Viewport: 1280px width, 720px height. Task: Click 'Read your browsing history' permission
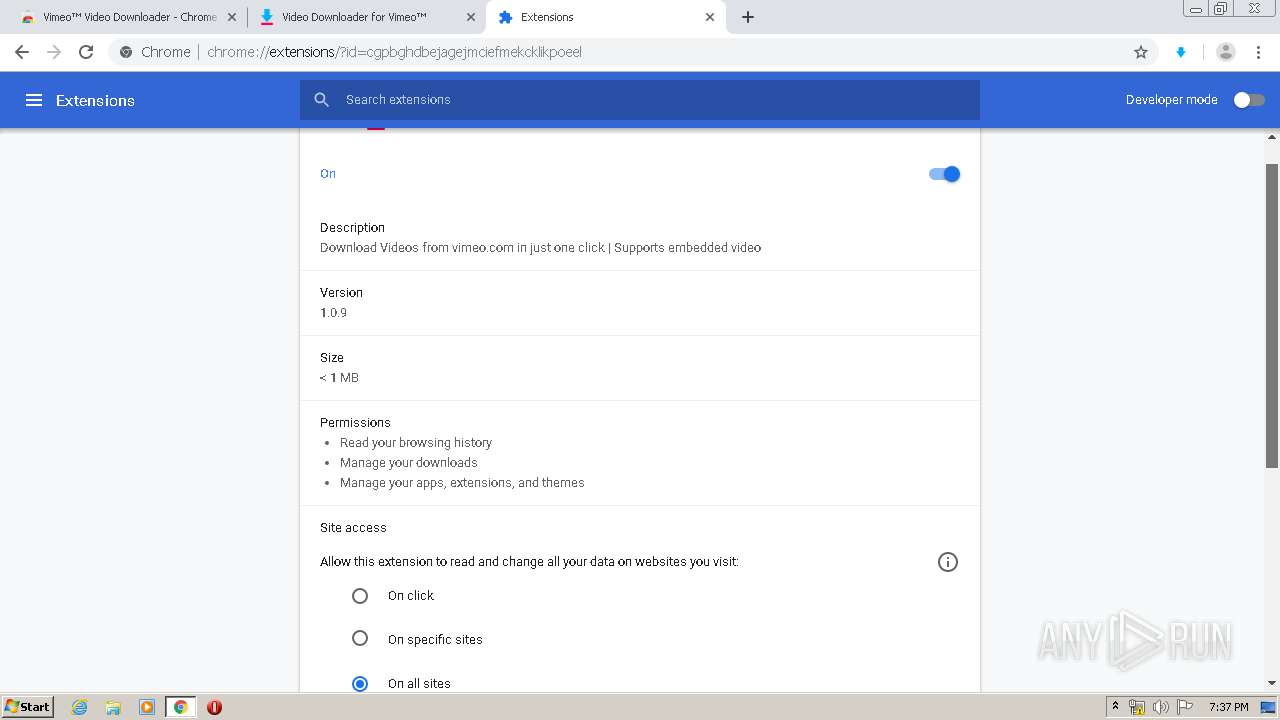pyautogui.click(x=416, y=442)
